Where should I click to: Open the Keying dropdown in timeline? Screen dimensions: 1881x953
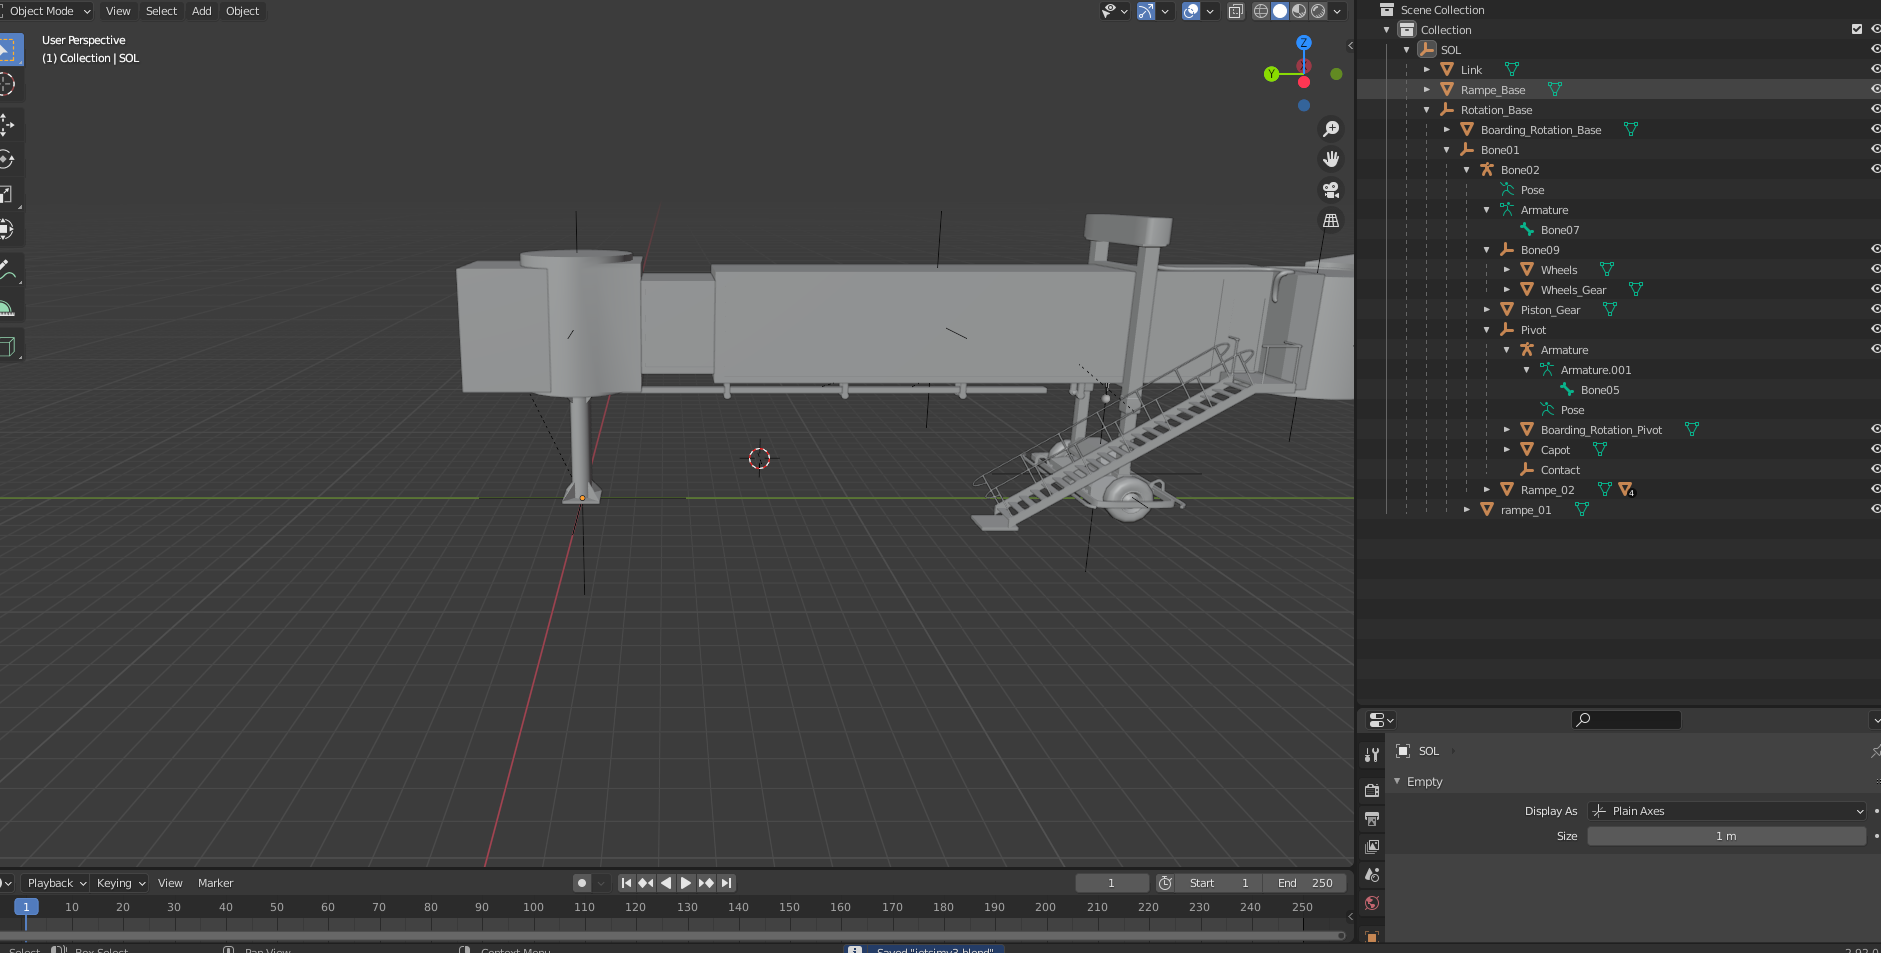click(121, 883)
